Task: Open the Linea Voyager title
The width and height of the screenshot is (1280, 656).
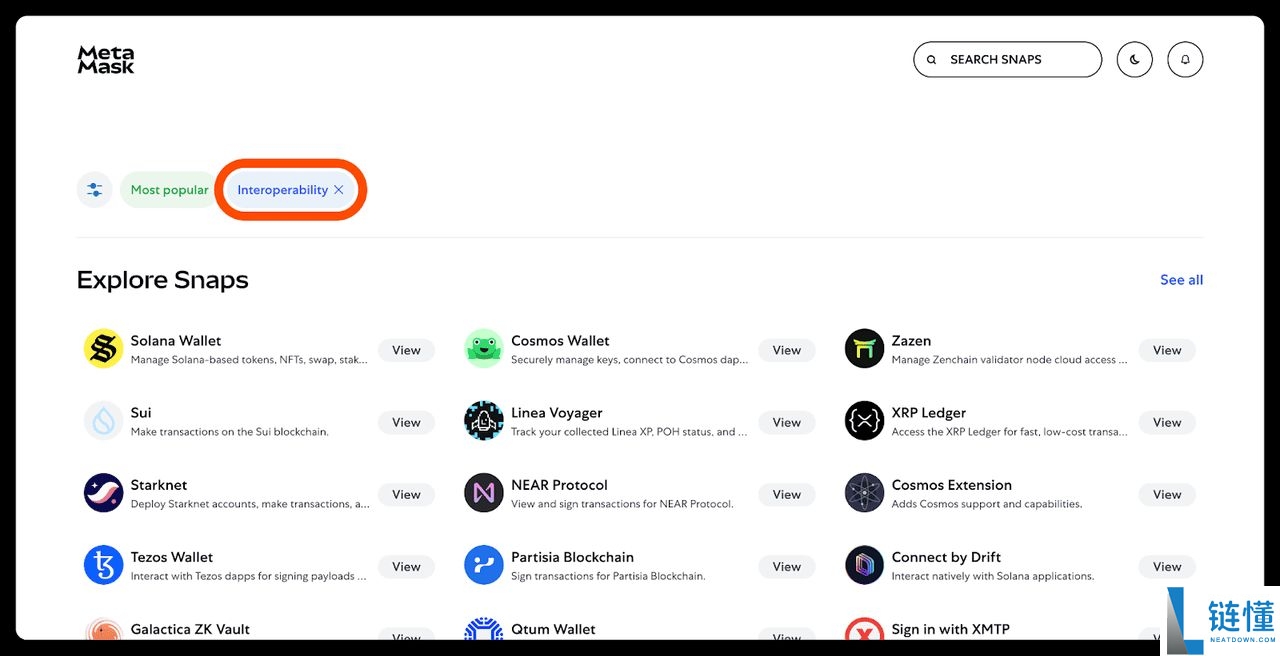Action: click(x=557, y=413)
